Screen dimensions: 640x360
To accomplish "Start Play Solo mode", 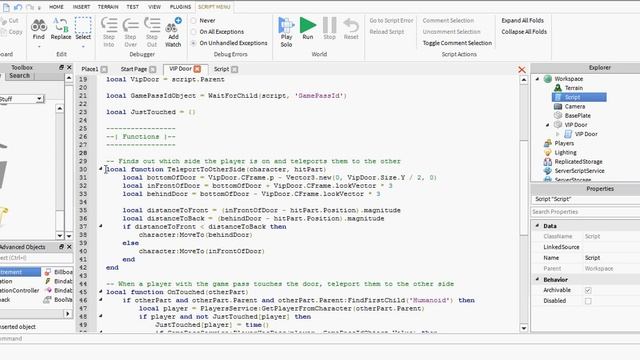I will 286,33.
